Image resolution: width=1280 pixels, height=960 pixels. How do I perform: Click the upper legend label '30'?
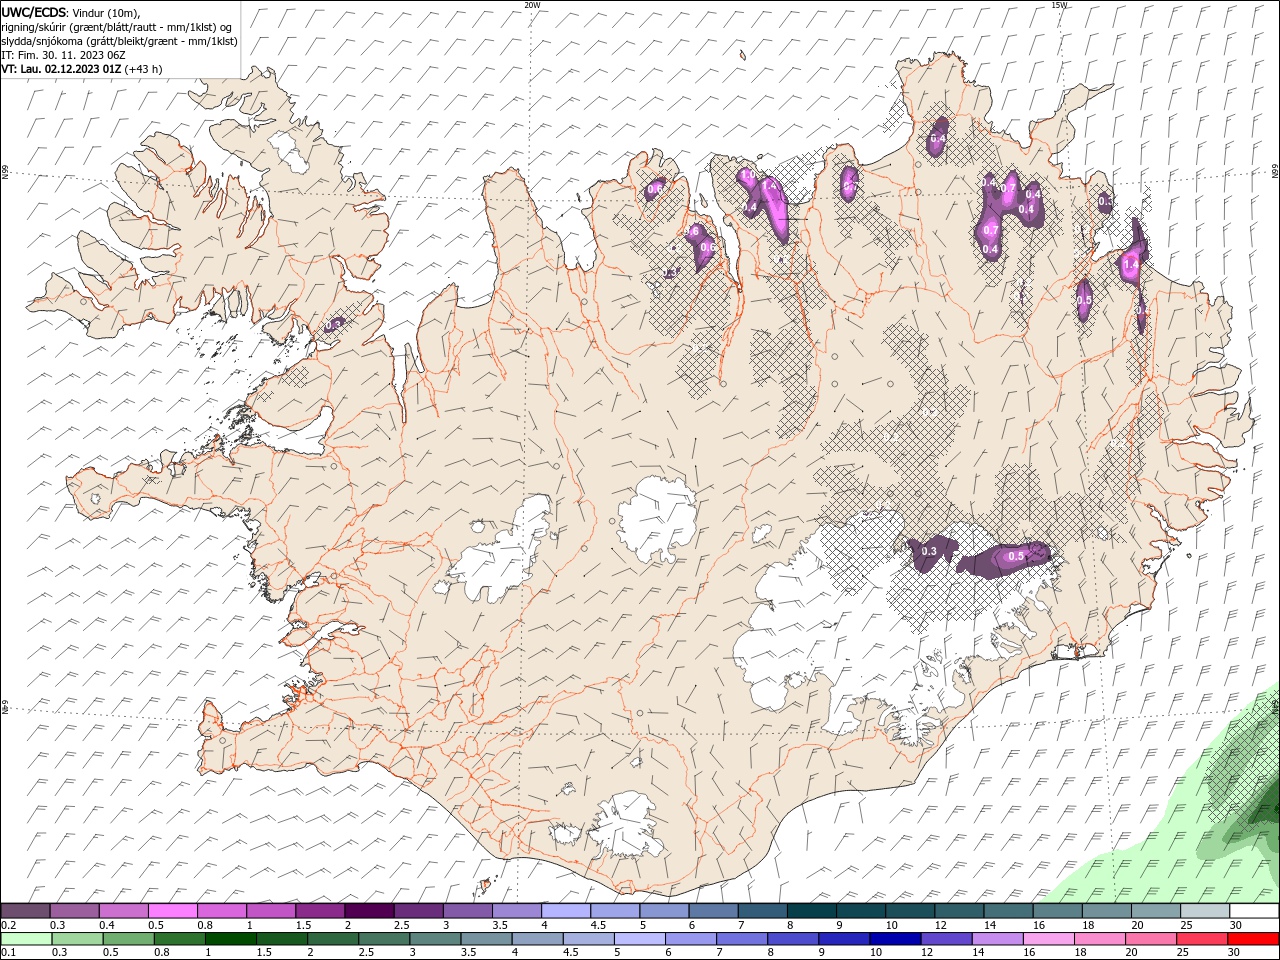pos(1236,925)
